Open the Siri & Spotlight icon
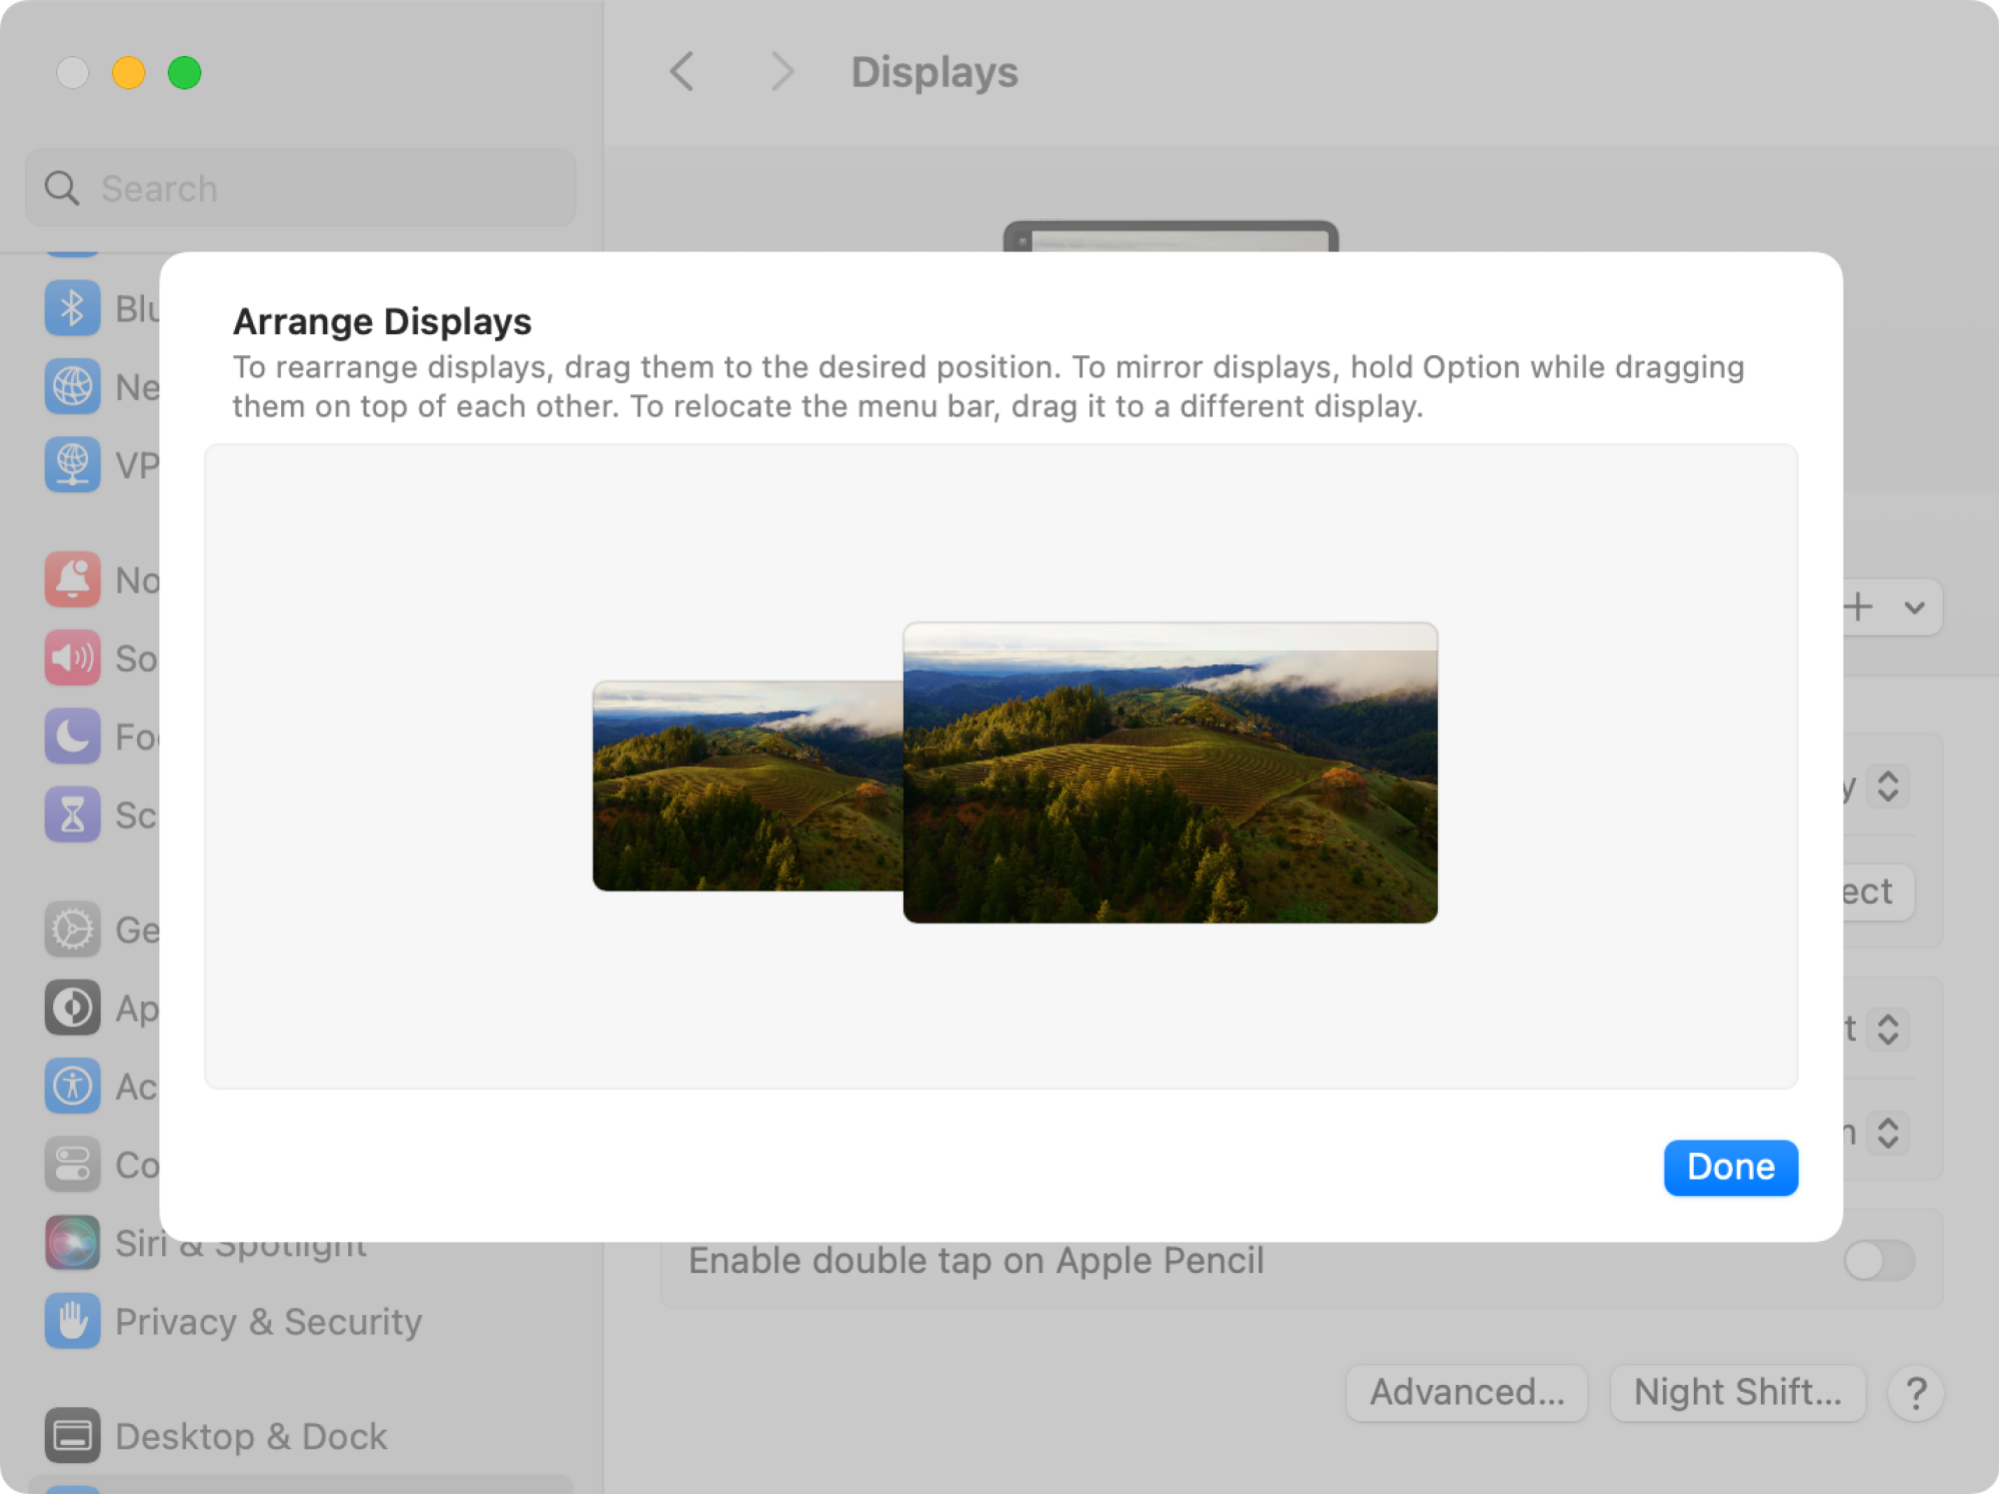 (x=72, y=1243)
